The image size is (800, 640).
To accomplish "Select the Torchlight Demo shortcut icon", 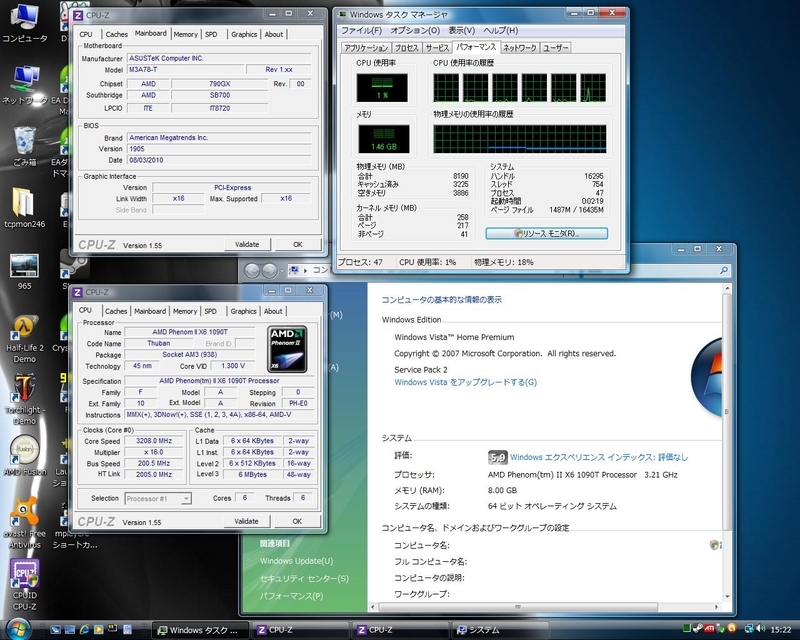I will pyautogui.click(x=24, y=399).
